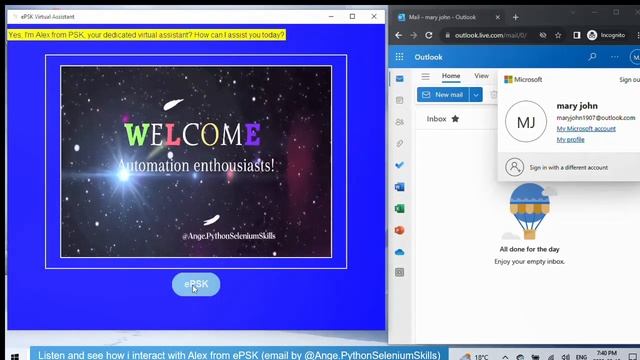Click the tracking-blocked eye icon in address bar
Viewport: 640px width, 360px height.
click(x=543, y=36)
